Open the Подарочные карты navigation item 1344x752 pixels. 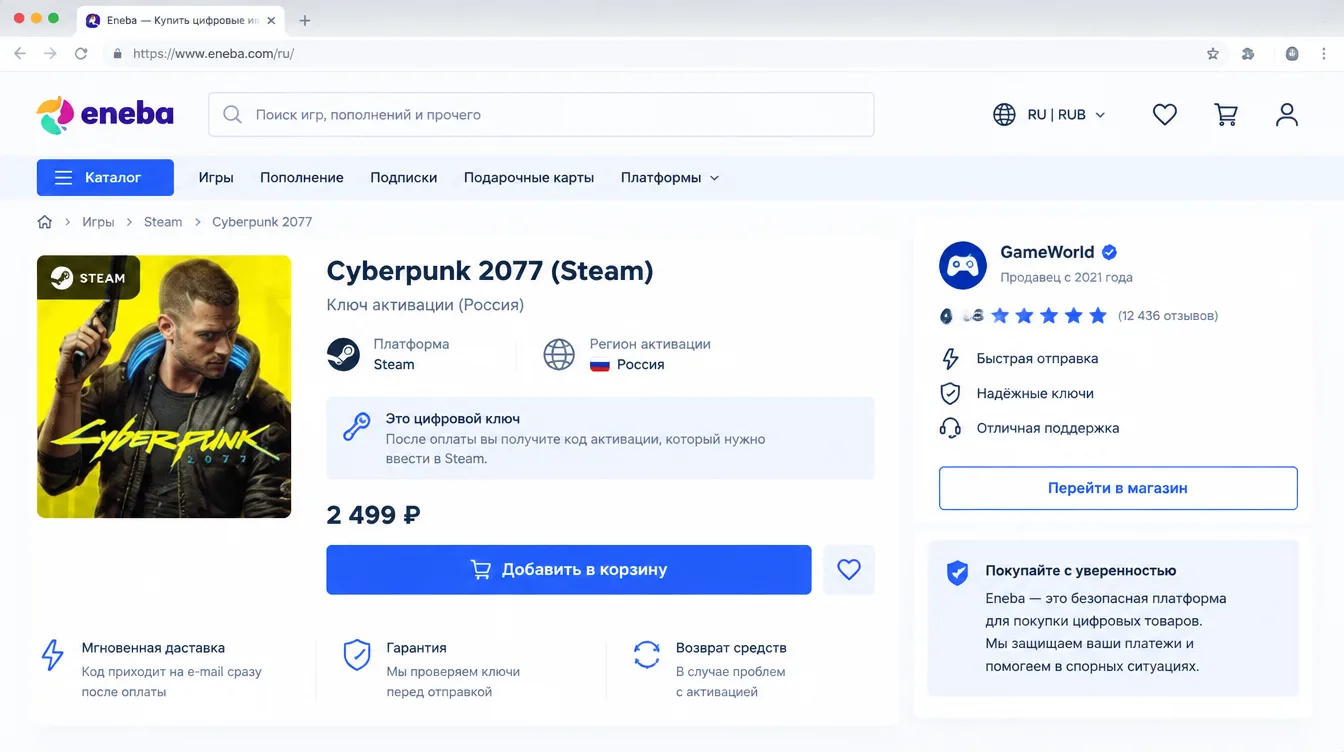point(529,178)
